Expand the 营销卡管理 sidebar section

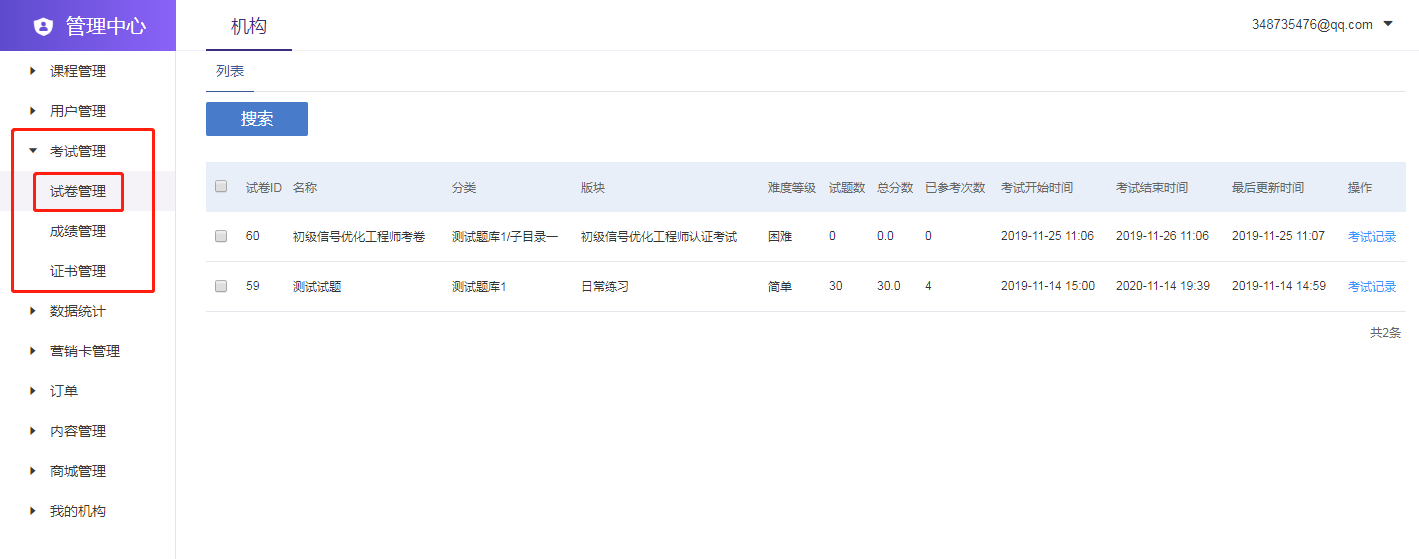tap(84, 351)
